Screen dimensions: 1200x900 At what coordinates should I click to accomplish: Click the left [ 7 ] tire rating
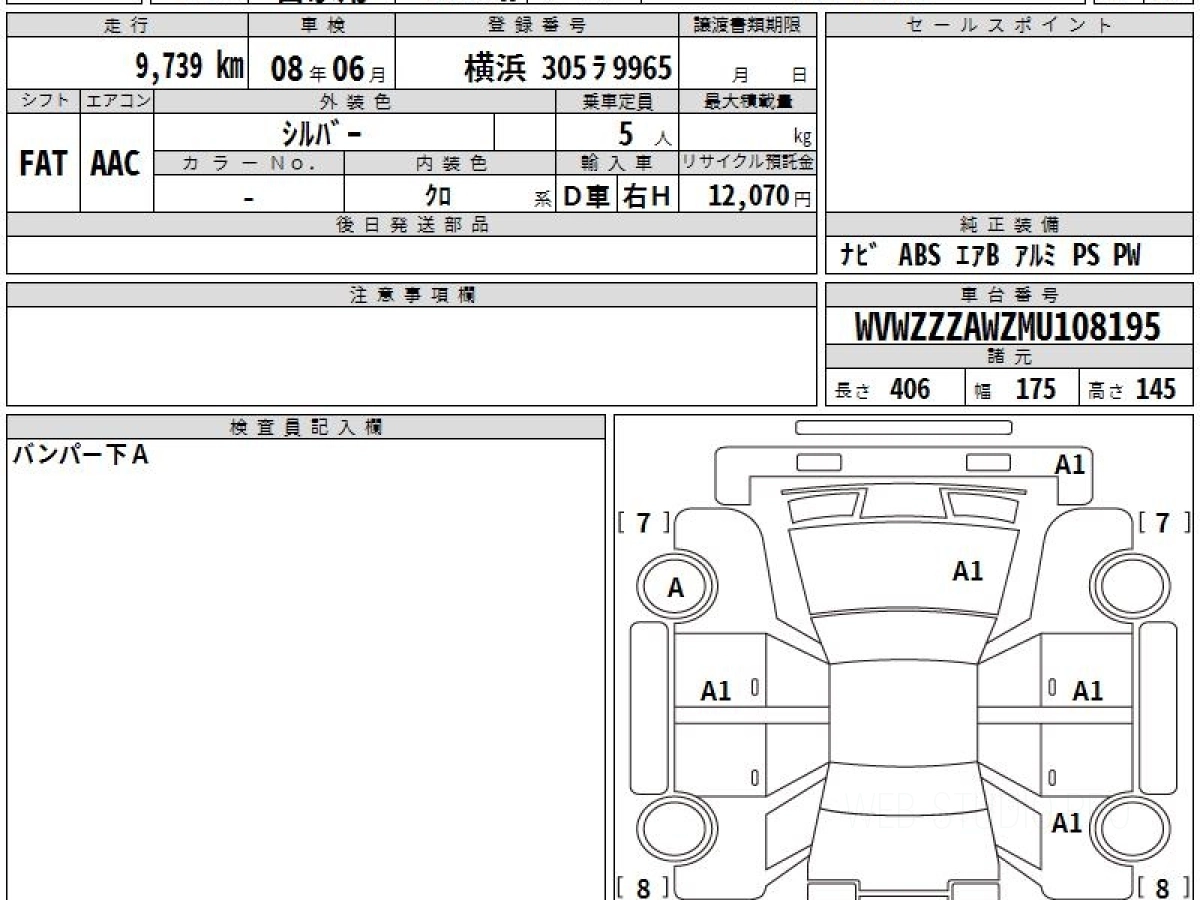(644, 522)
